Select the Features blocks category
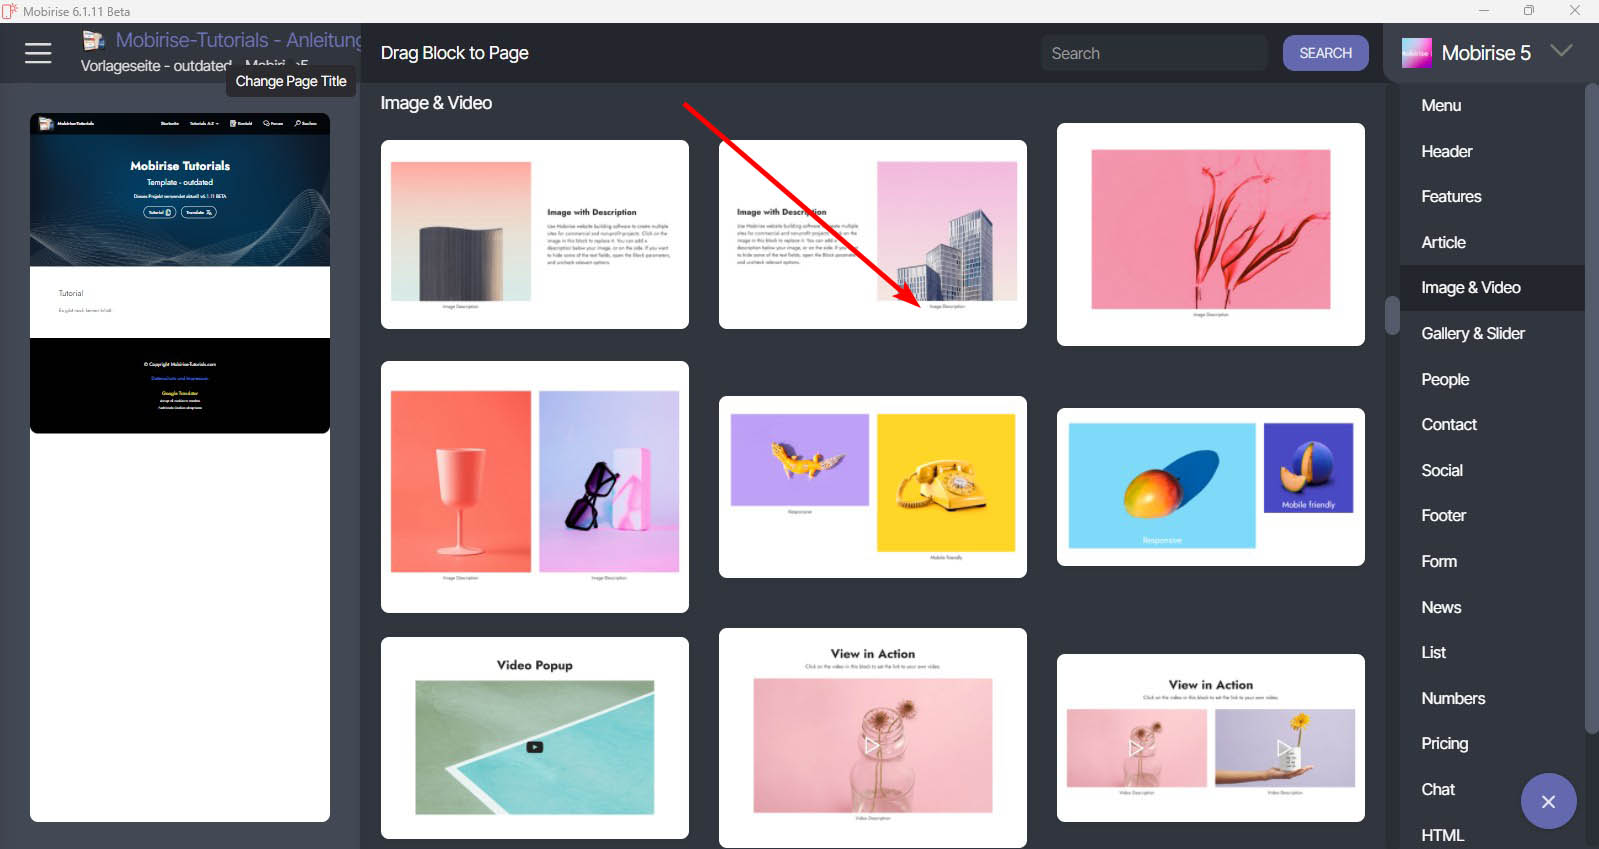The image size is (1599, 849). 1451,196
